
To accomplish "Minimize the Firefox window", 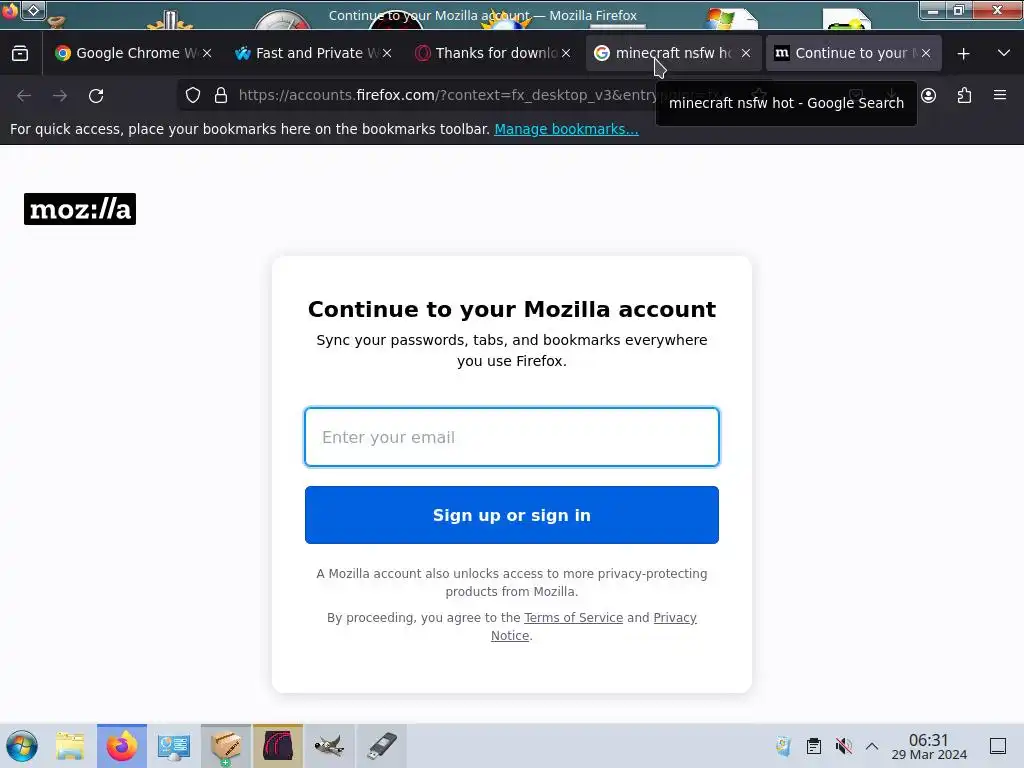I will click(933, 10).
